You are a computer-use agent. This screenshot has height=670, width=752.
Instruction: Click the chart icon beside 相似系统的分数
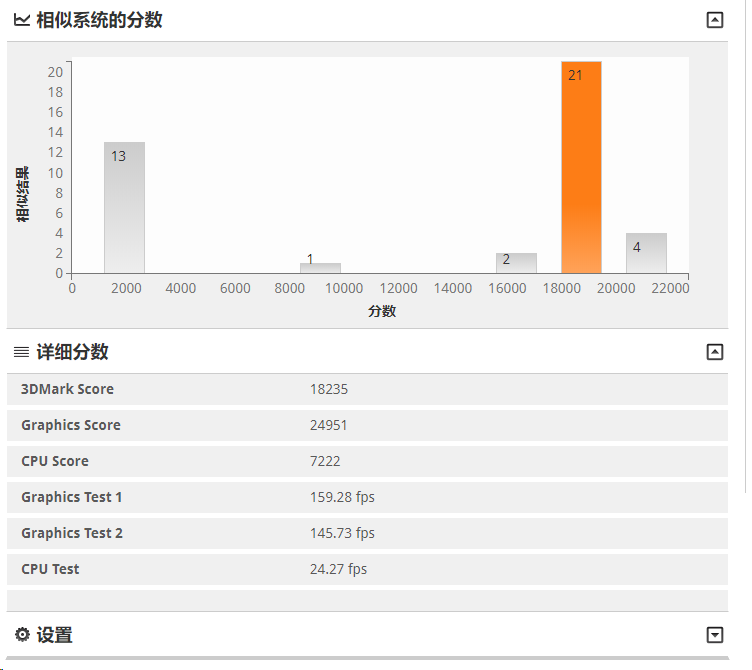click(x=22, y=20)
